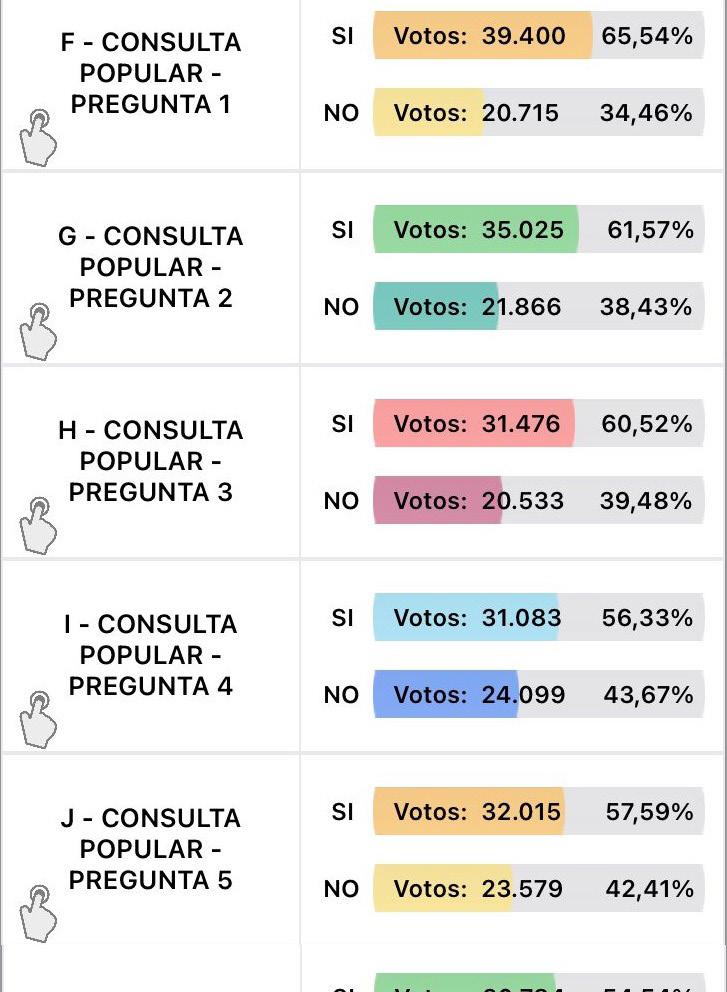Tap the hand pointer icon in Pregunta 4

tap(38, 720)
